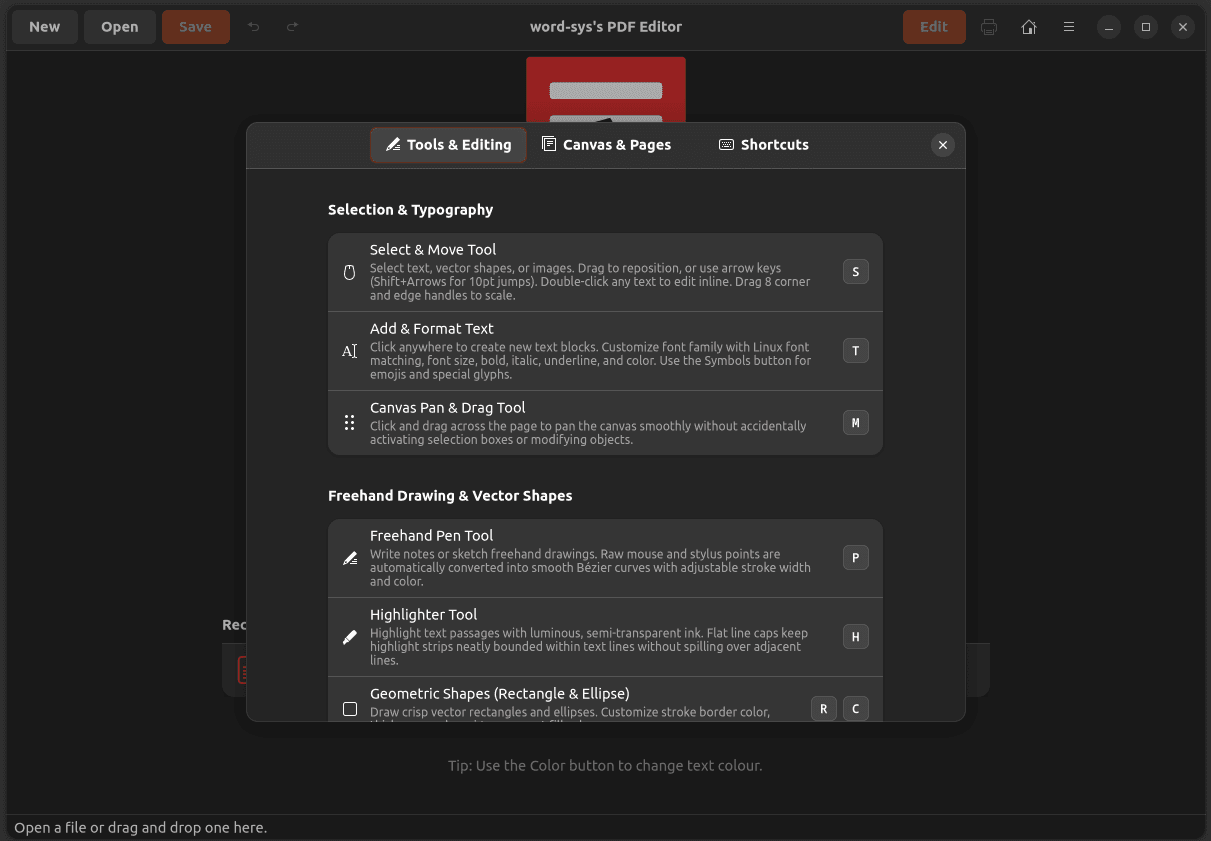Click the H shortcut key badge
This screenshot has height=841, width=1211.
(x=856, y=637)
